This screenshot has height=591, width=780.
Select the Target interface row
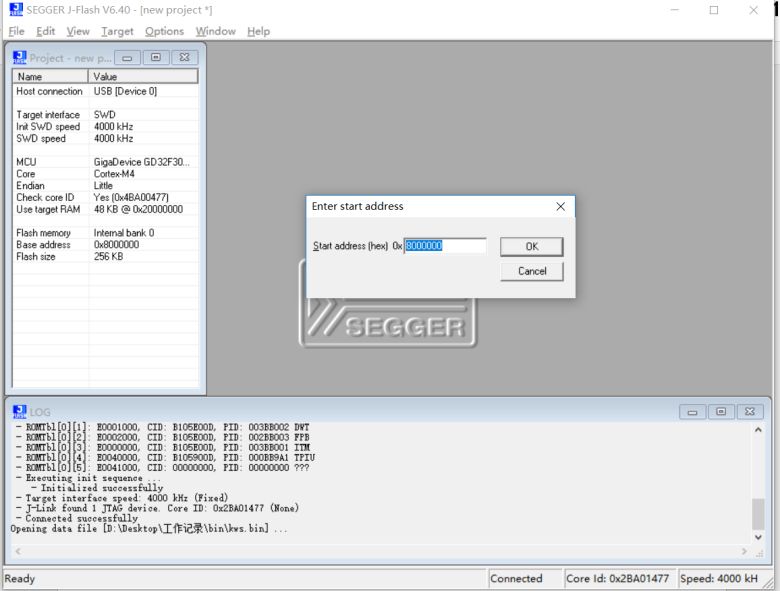coord(105,115)
